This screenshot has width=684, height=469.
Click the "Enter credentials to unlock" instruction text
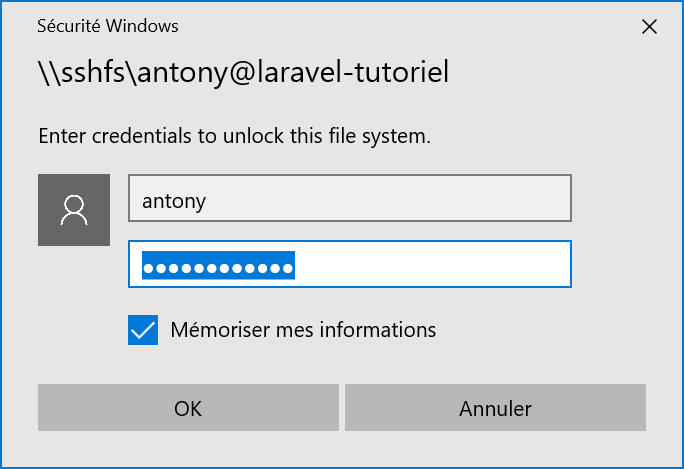coord(234,135)
